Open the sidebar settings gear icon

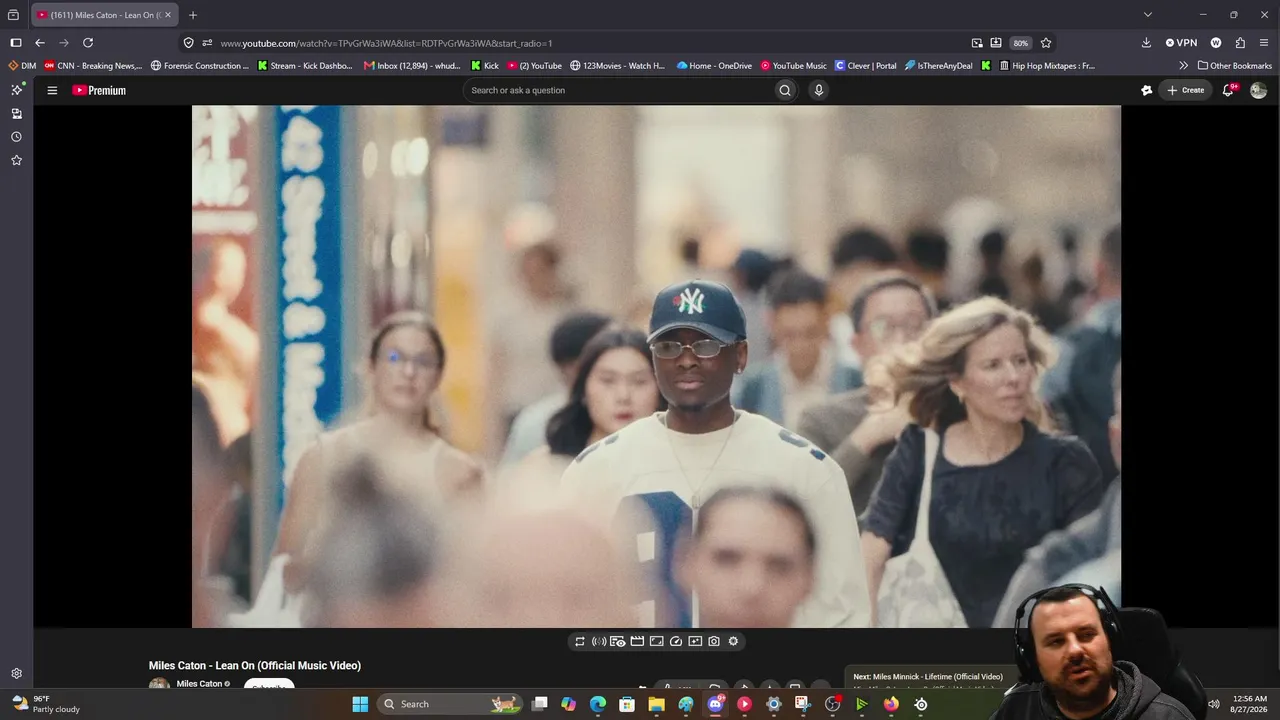pos(16,674)
